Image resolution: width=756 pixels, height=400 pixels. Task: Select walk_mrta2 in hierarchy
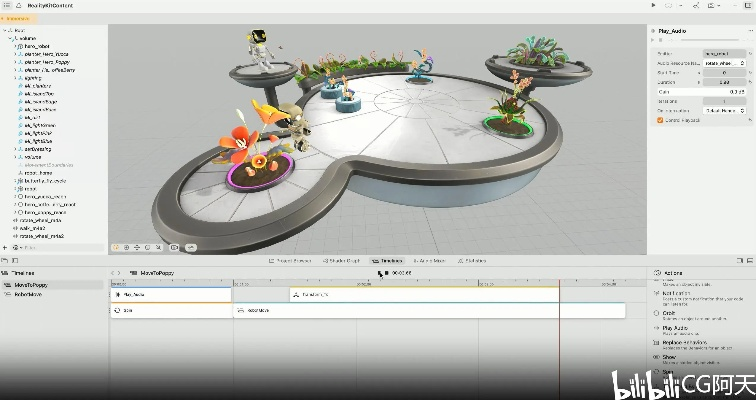(32, 228)
